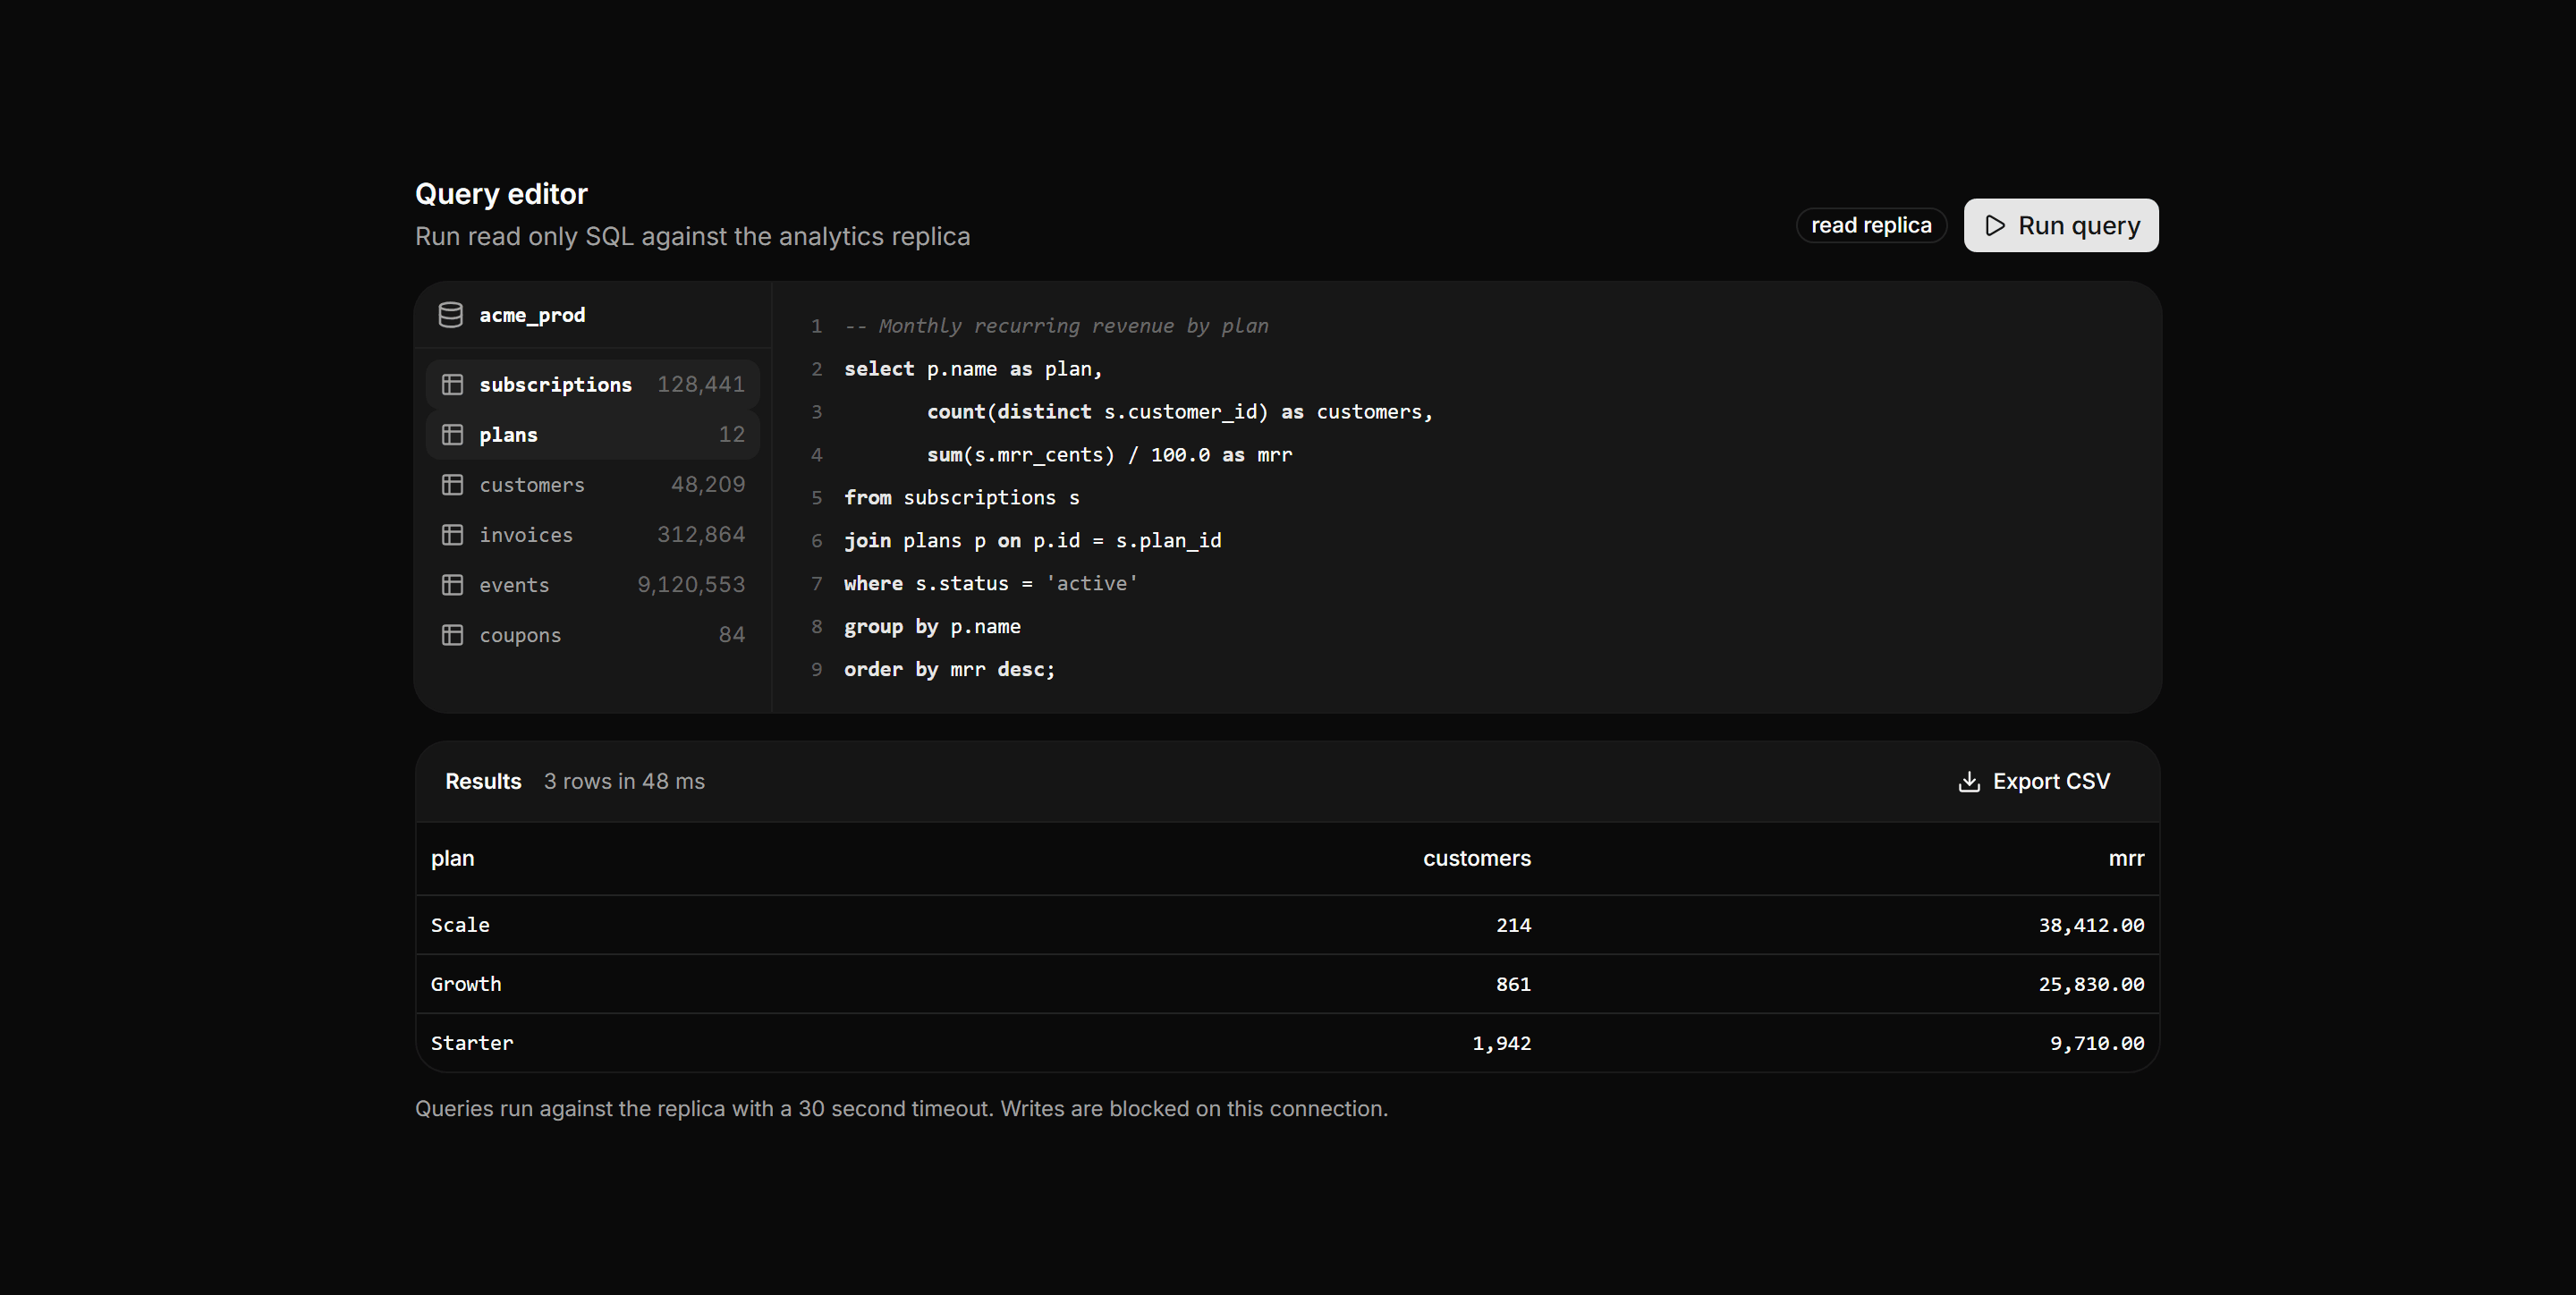Viewport: 2576px width, 1295px height.
Task: Export results as CSV
Action: pyautogui.click(x=2033, y=781)
